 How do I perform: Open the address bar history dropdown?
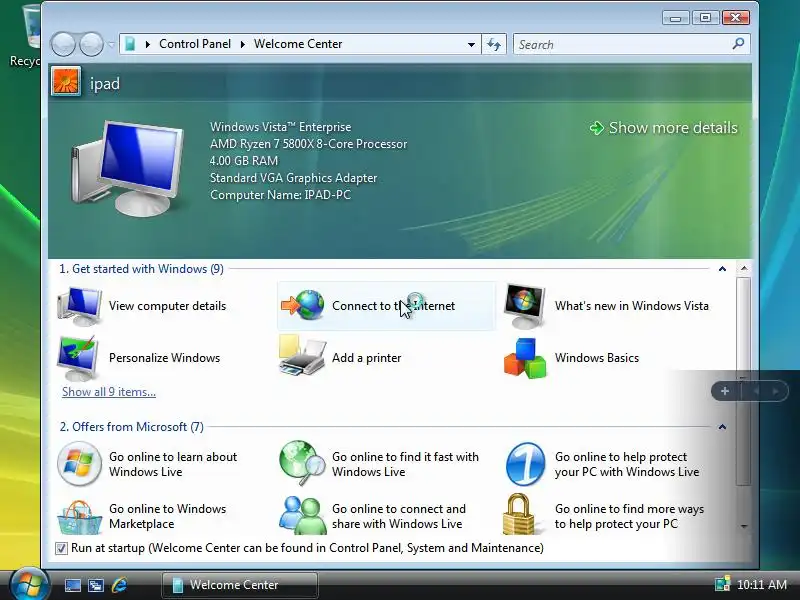[x=471, y=45]
